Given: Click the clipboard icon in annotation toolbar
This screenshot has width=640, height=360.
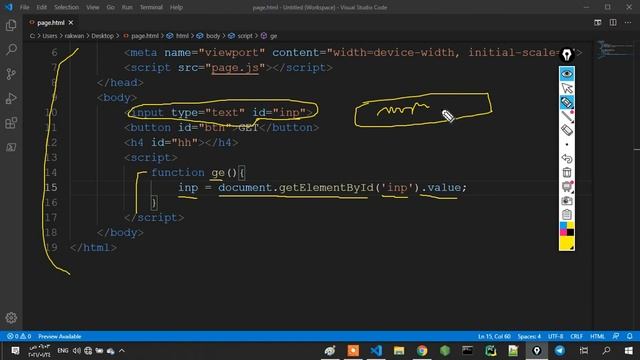Looking at the screenshot, I should pyautogui.click(x=567, y=215).
